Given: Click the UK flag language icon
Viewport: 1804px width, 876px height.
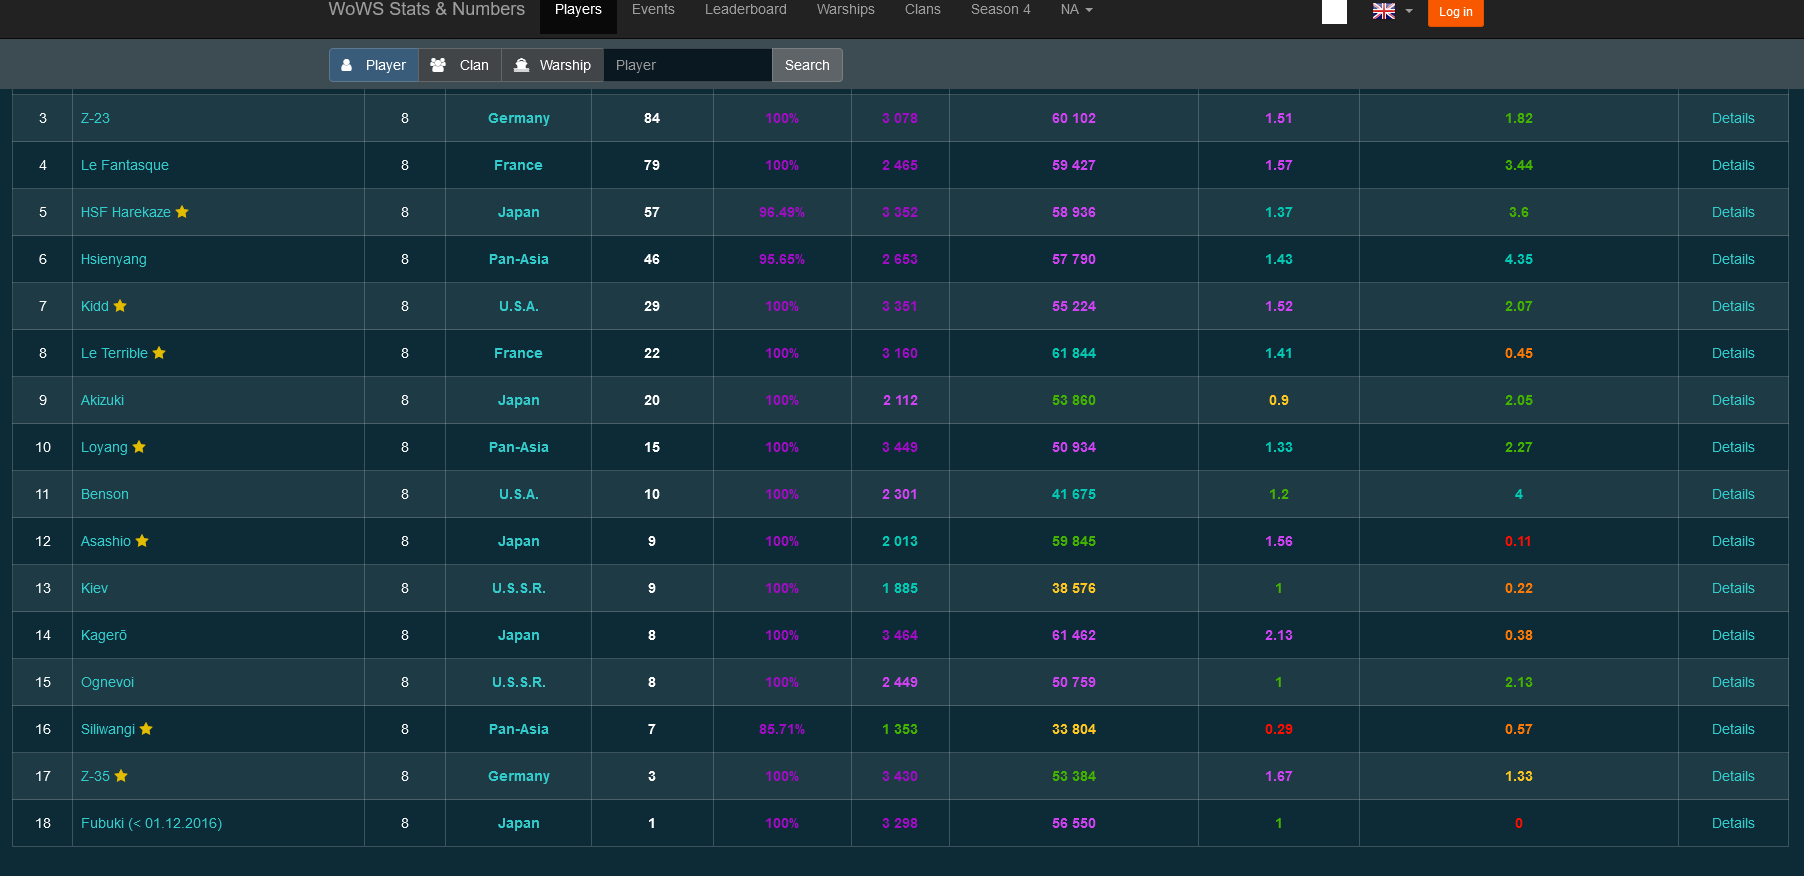Looking at the screenshot, I should [x=1383, y=11].
